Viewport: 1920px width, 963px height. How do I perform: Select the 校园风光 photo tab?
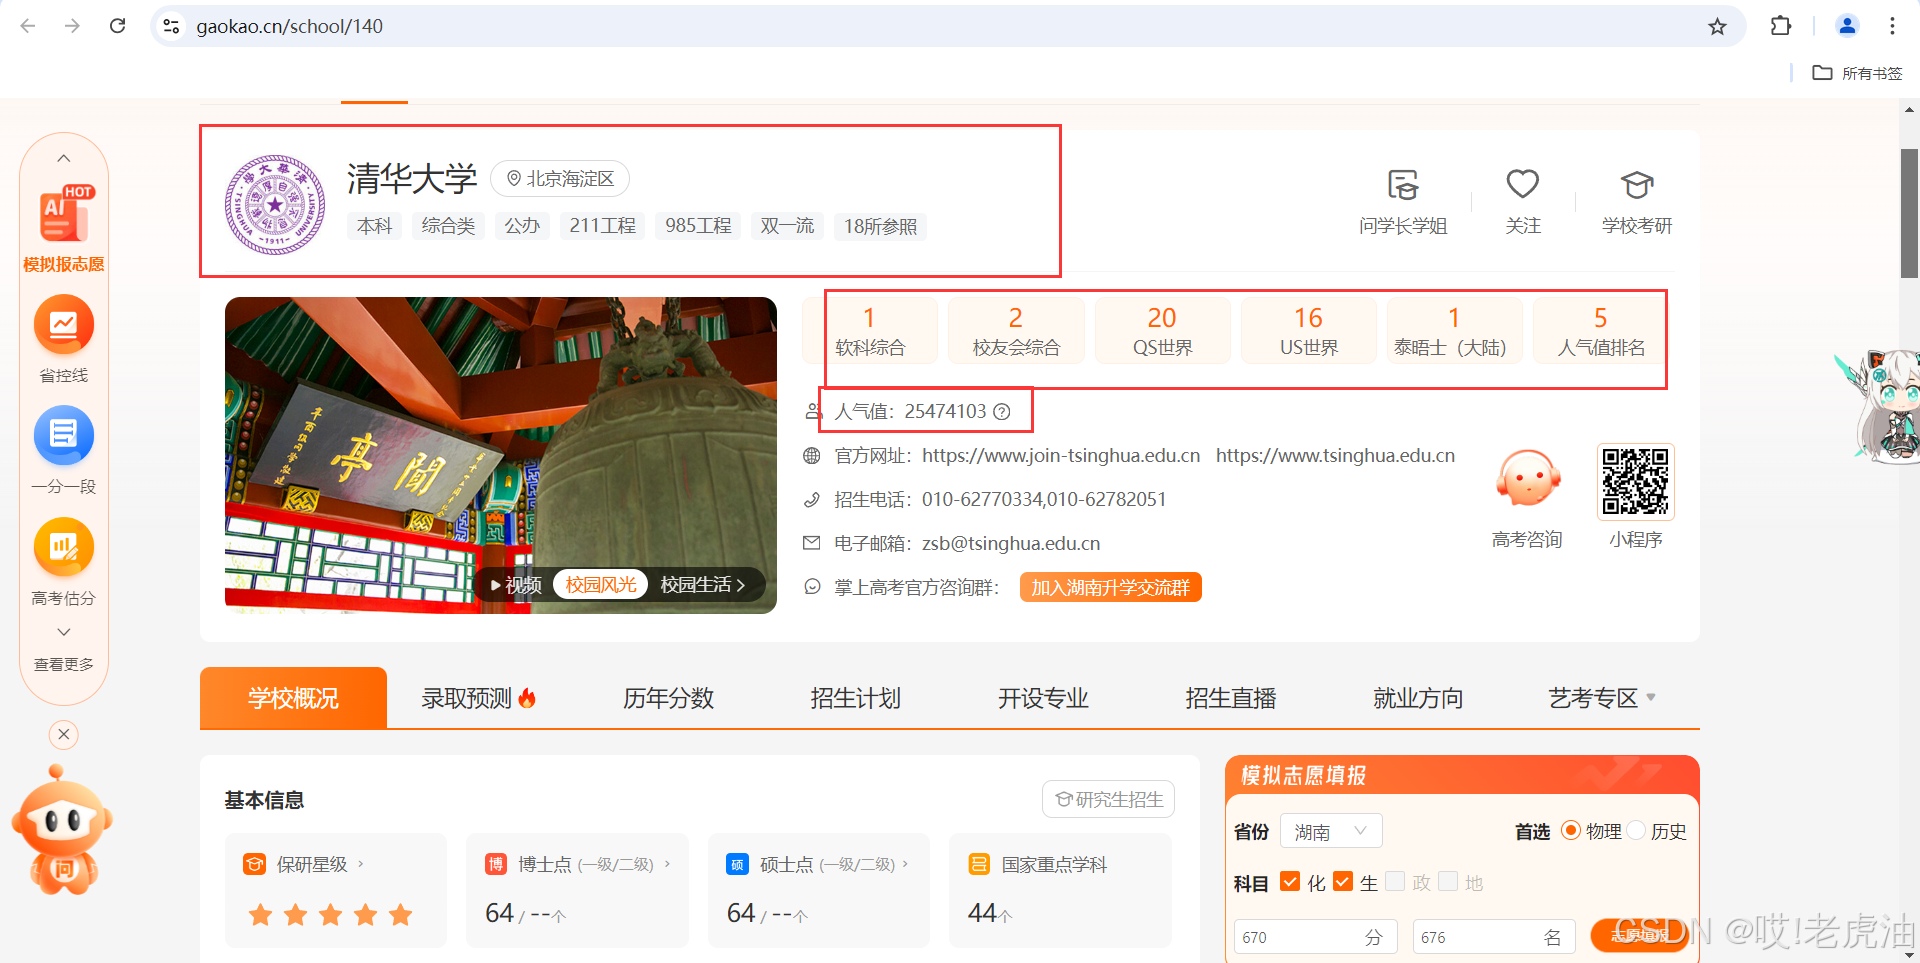[x=601, y=584]
